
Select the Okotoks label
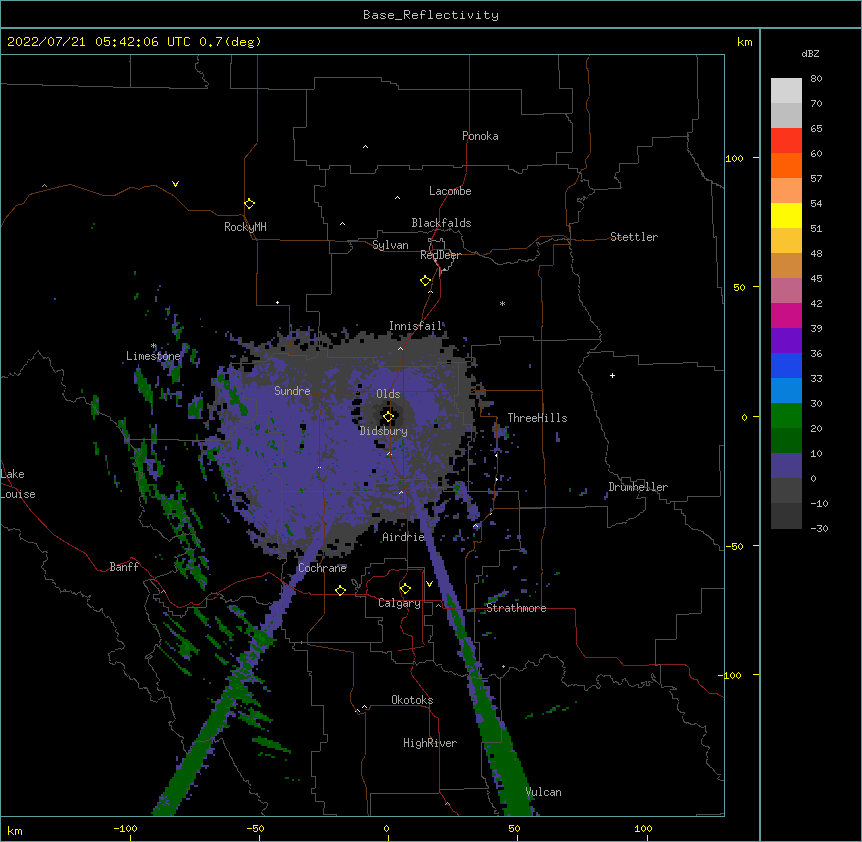click(412, 700)
